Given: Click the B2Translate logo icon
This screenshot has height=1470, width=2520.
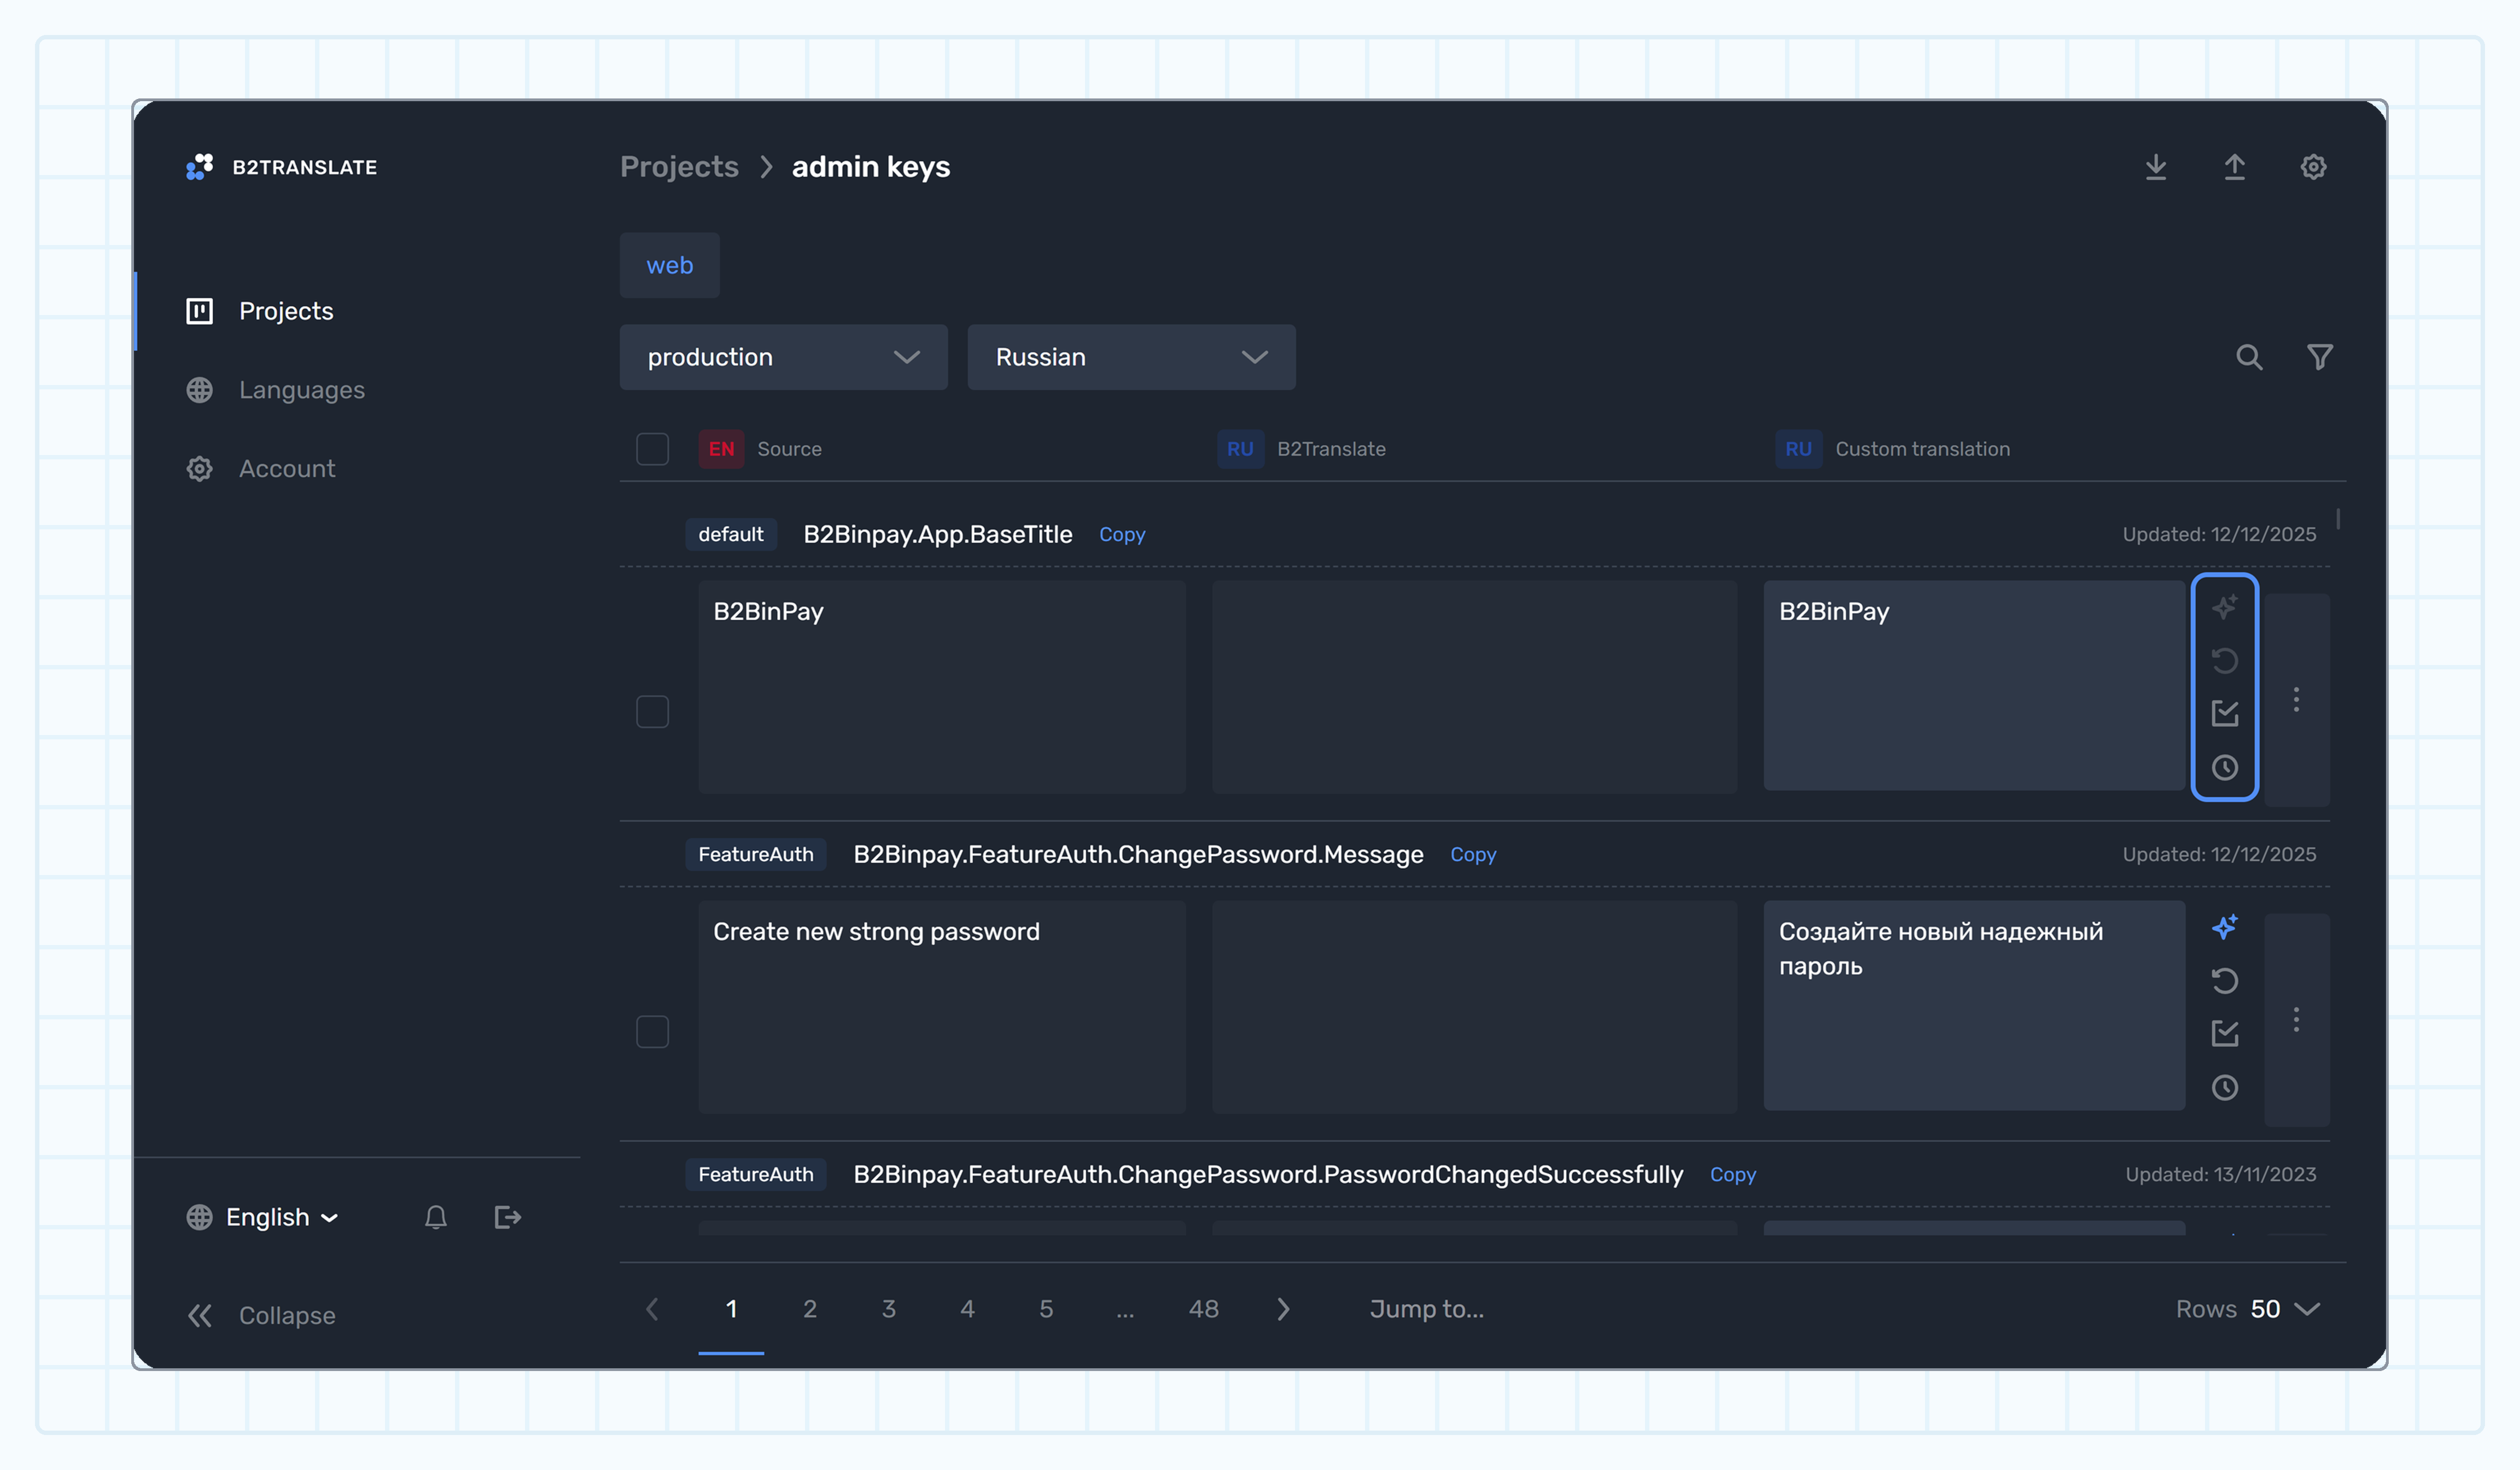Looking at the screenshot, I should pos(199,167).
